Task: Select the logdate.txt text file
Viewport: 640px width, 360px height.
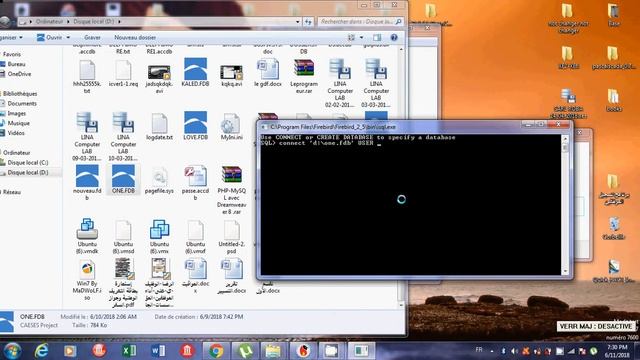Action: click(x=159, y=126)
